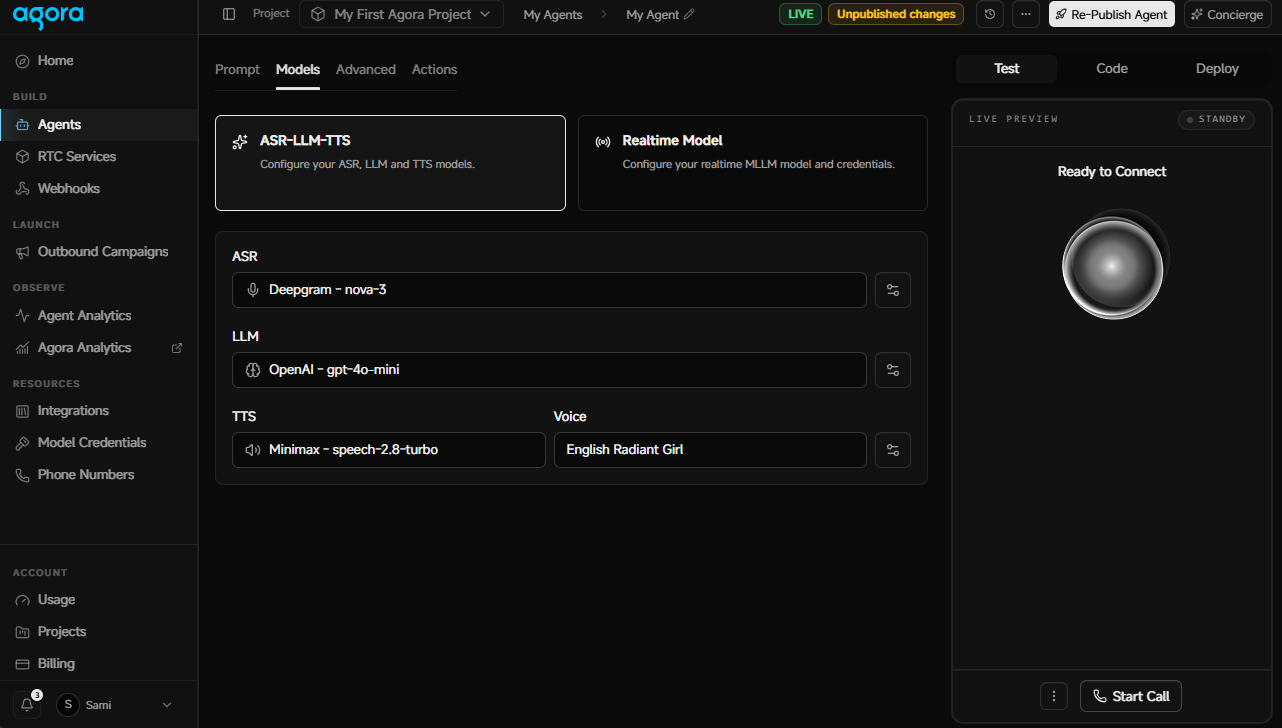Image resolution: width=1282 pixels, height=728 pixels.
Task: Click the Model Credentials key icon
Action: (22, 443)
